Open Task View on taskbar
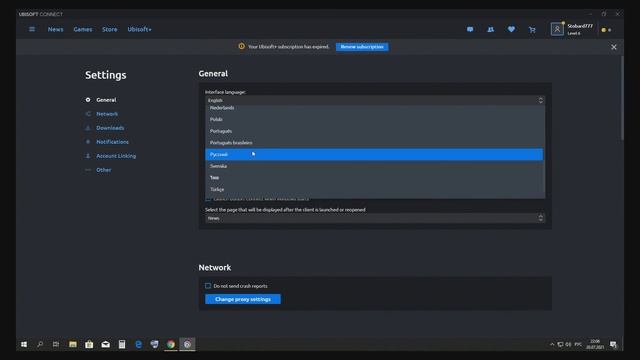The height and width of the screenshot is (360, 640). pos(56,344)
